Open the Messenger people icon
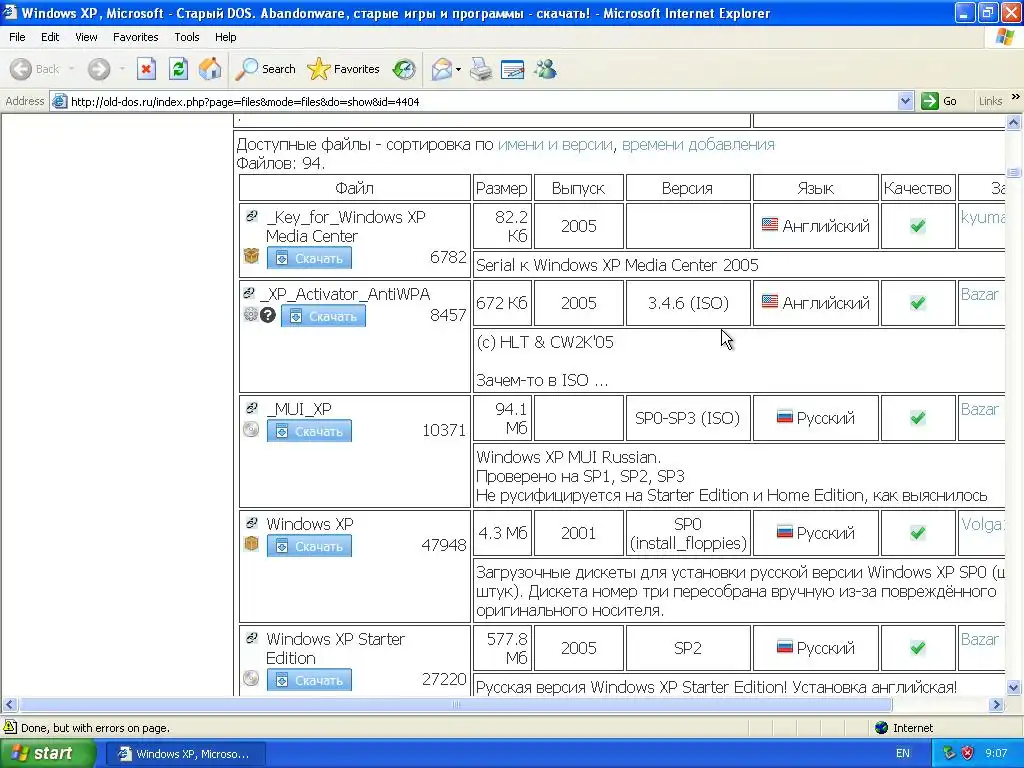Image resolution: width=1024 pixels, height=768 pixels. click(x=545, y=69)
